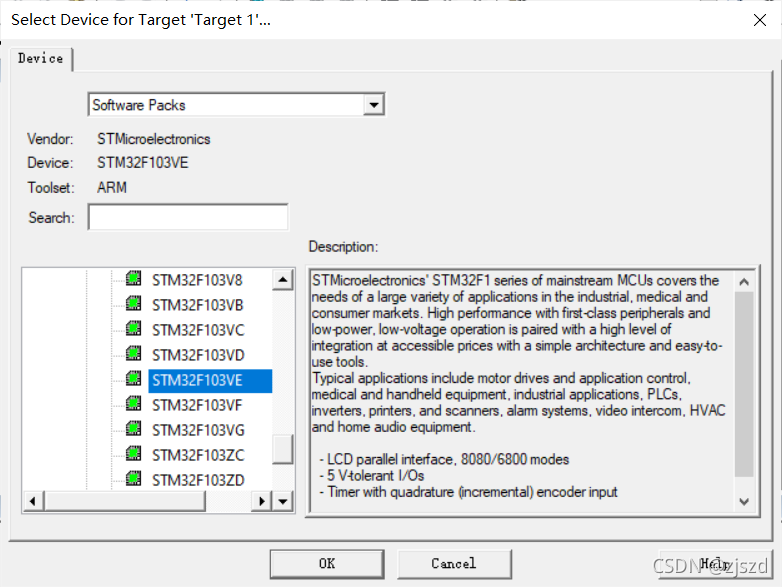Image resolution: width=782 pixels, height=587 pixels.
Task: Click device list scroll right arrow
Action: pyautogui.click(x=261, y=501)
